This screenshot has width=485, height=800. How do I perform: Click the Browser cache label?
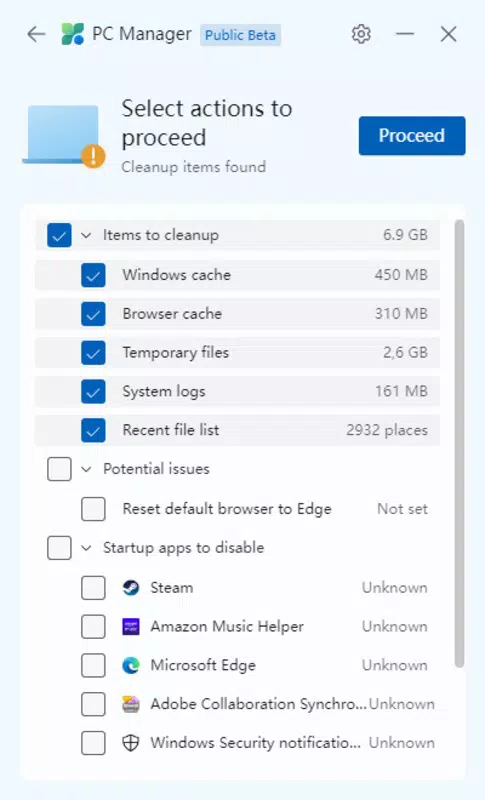click(172, 313)
